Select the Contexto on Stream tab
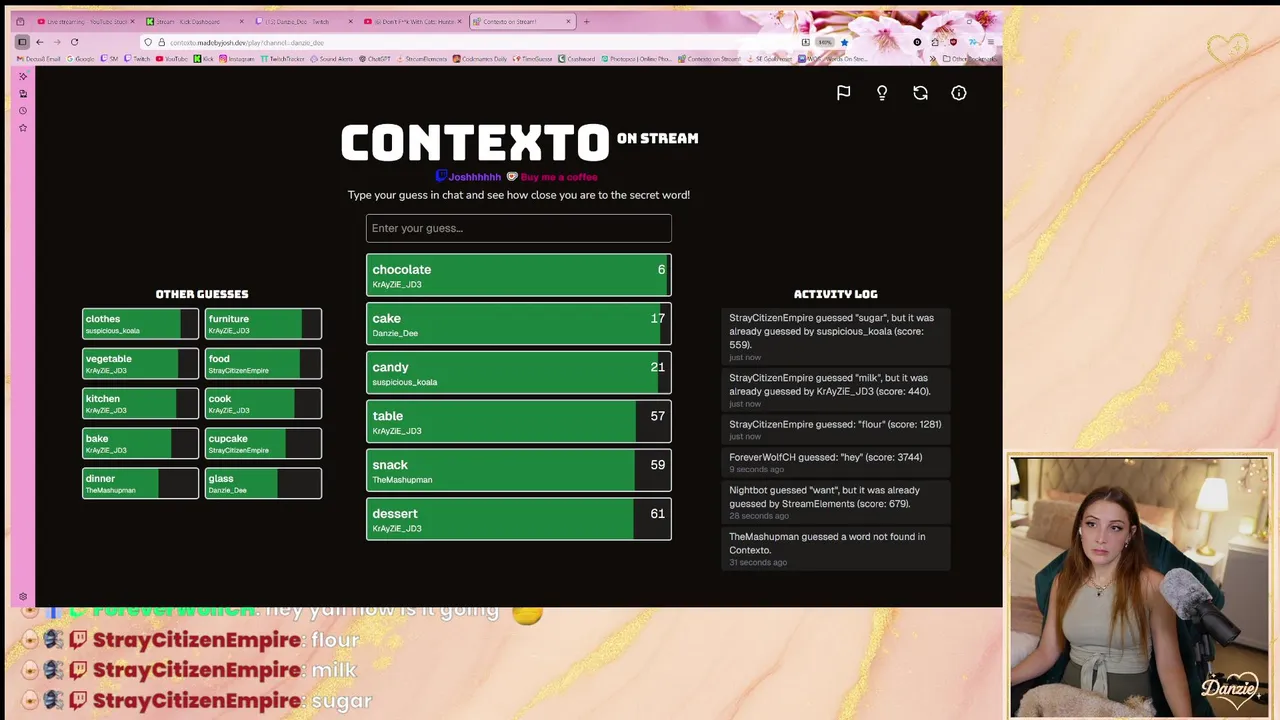 click(x=522, y=21)
